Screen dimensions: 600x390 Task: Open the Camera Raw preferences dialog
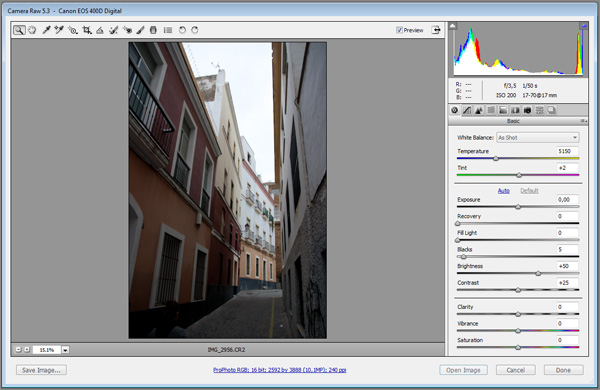point(168,30)
